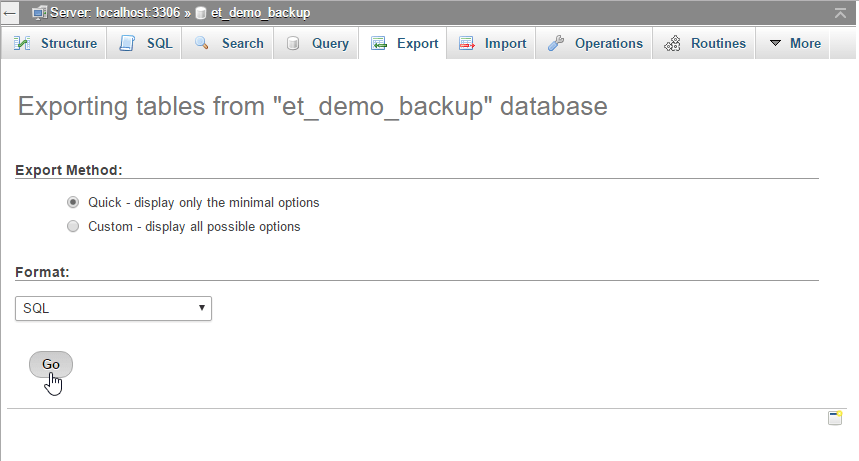Screen dimensions: 859x461
Task: Open the Format SQL dropdown
Action: click(114, 309)
